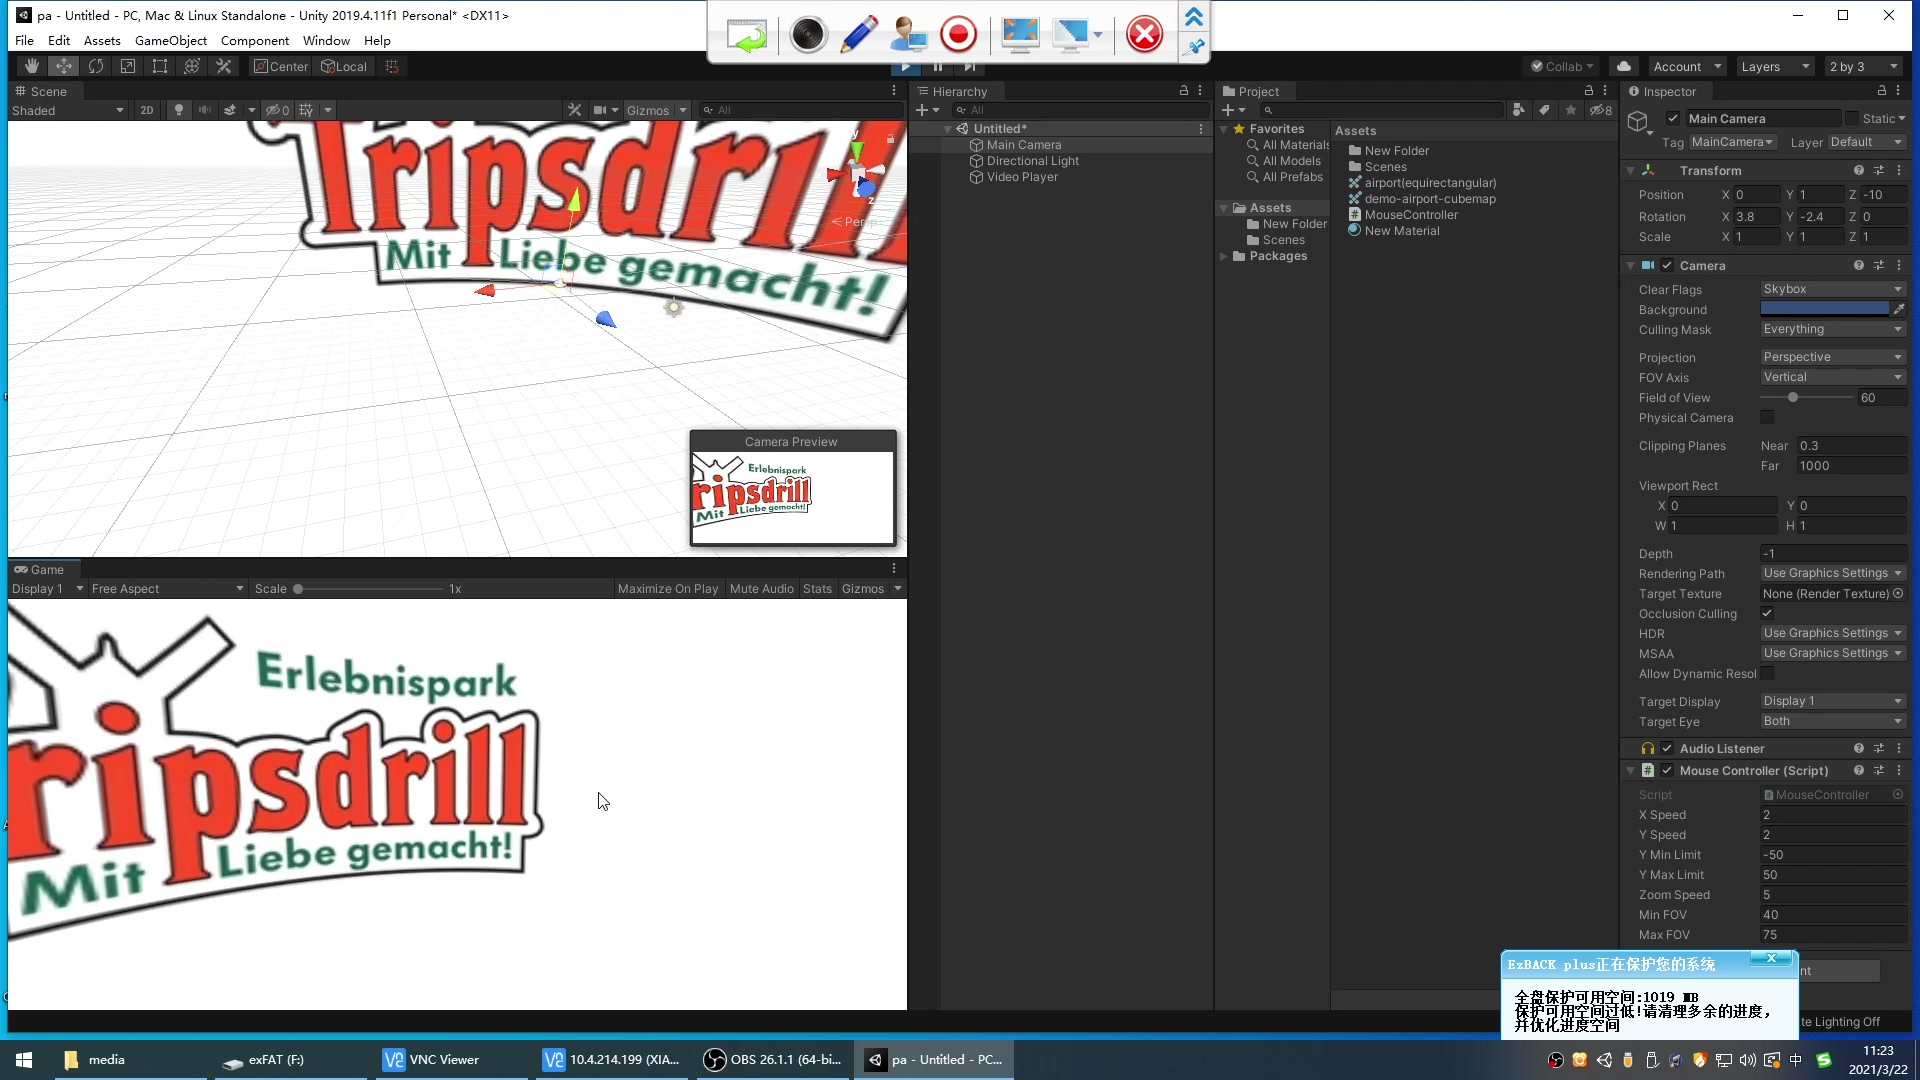
Task: Disable the Occlusion Culling checkbox
Action: click(1767, 614)
